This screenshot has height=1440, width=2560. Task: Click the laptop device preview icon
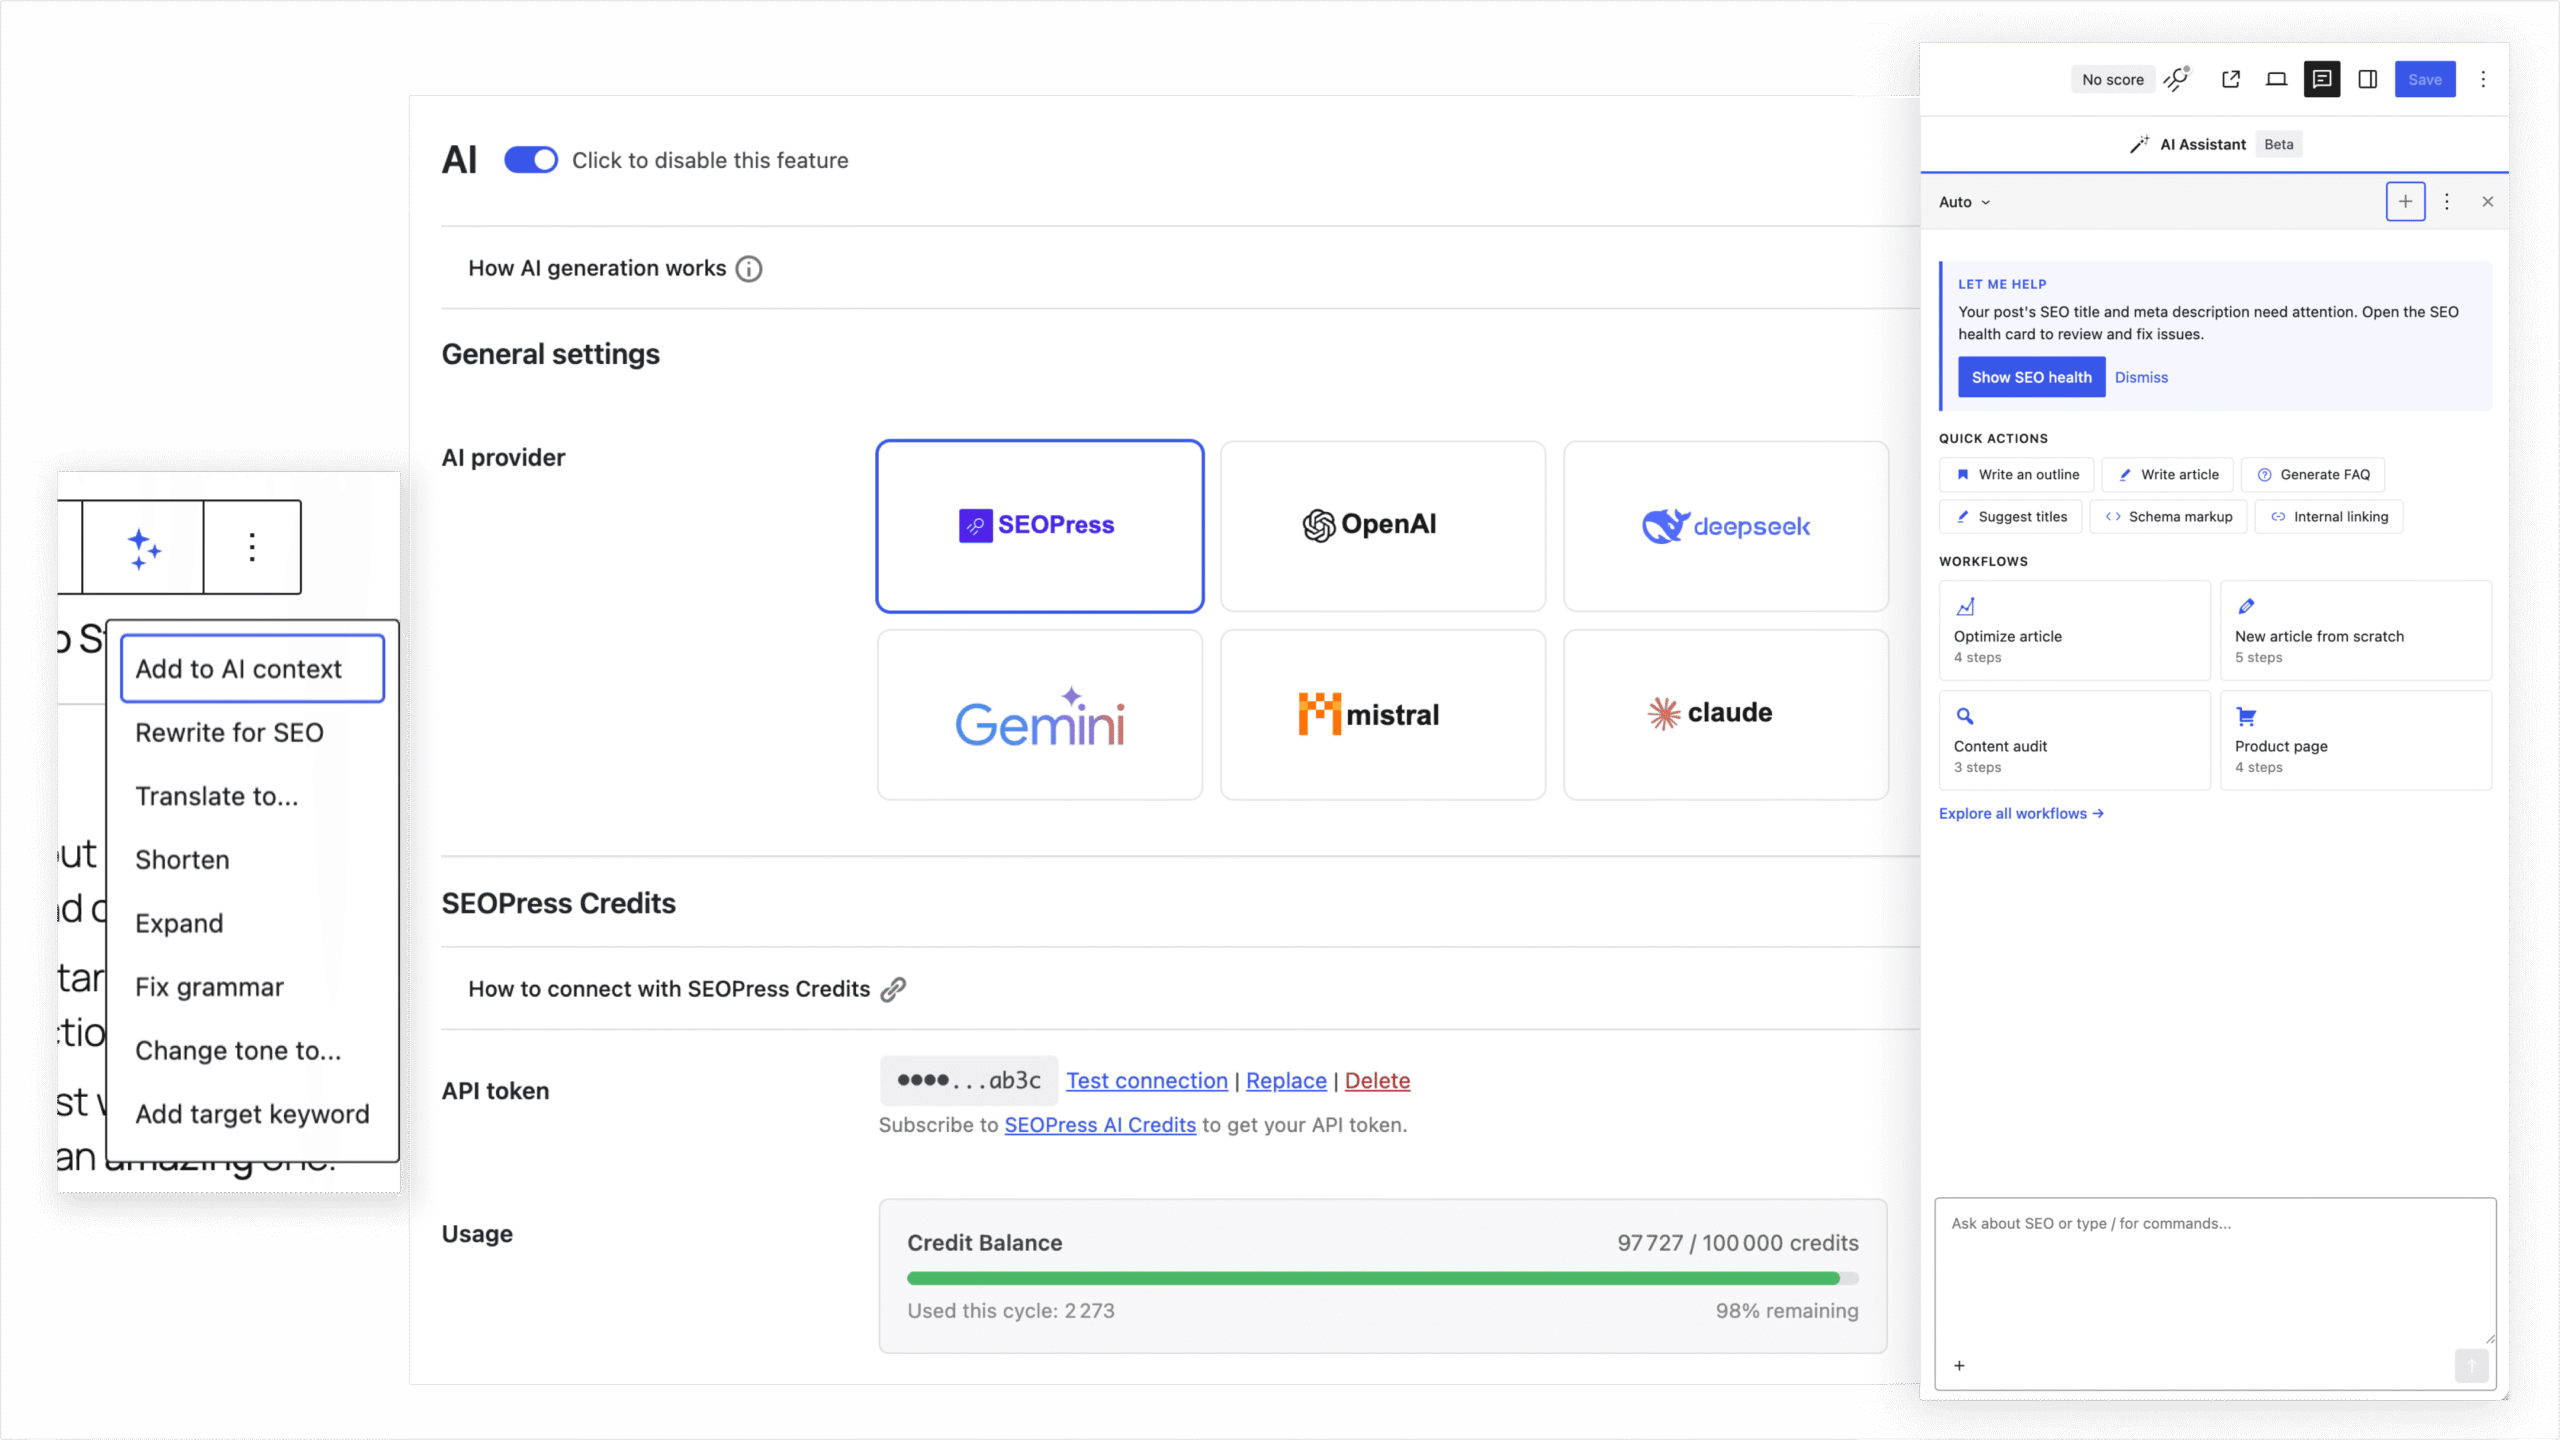(x=2277, y=79)
